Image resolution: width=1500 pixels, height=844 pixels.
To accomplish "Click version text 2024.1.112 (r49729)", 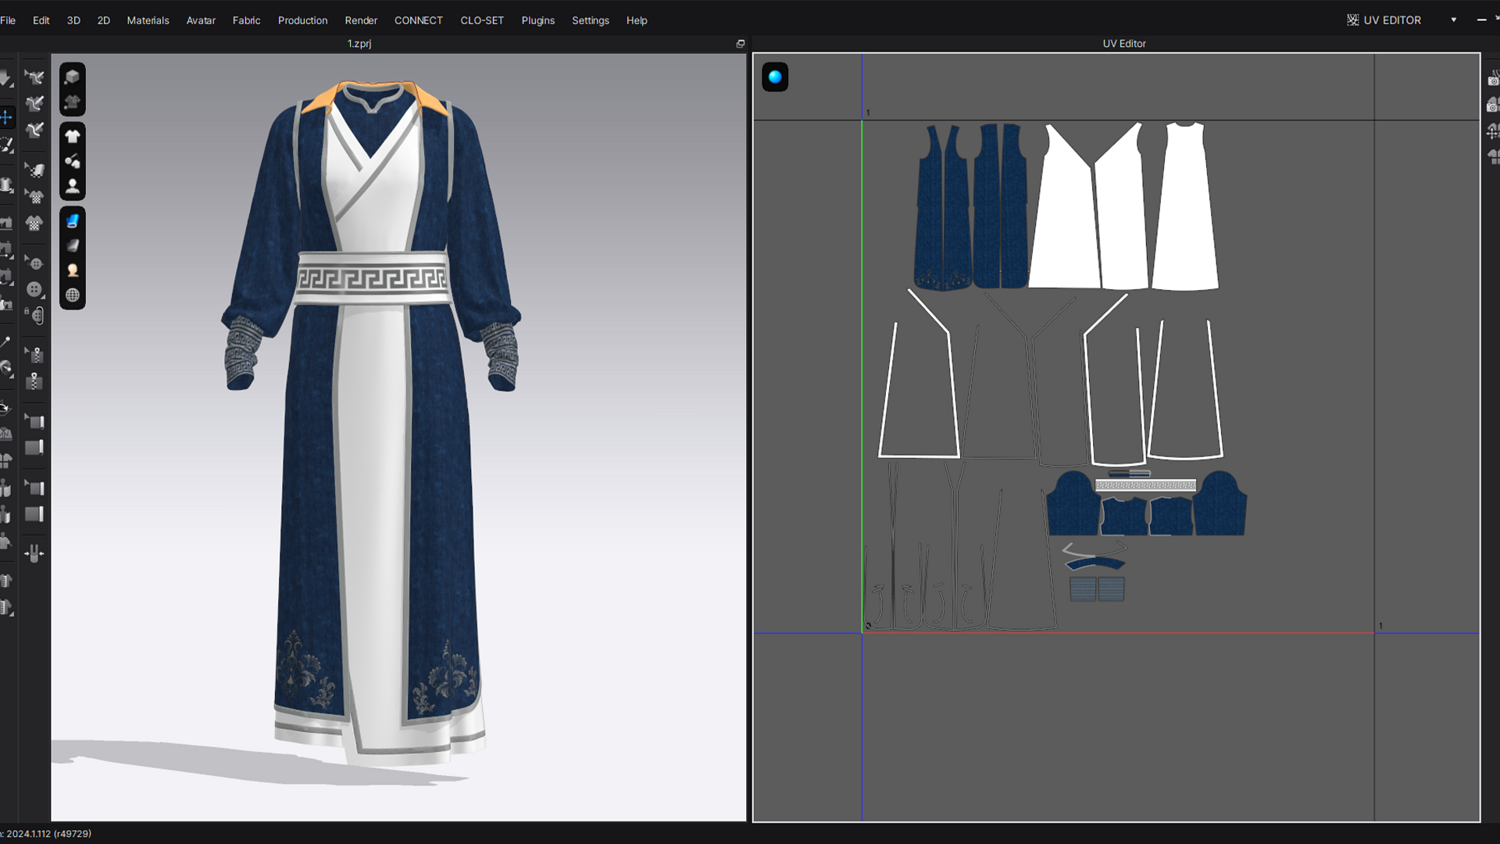I will 49,833.
